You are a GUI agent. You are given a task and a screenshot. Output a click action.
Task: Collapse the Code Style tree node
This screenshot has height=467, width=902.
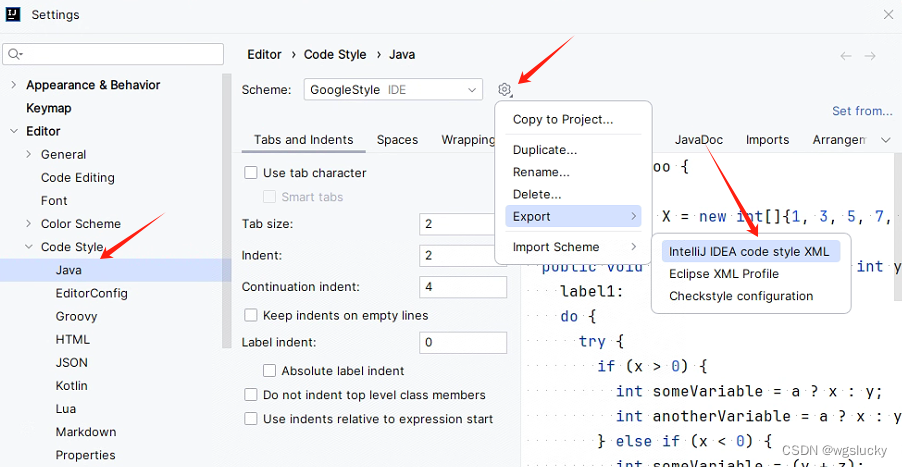pyautogui.click(x=28, y=247)
